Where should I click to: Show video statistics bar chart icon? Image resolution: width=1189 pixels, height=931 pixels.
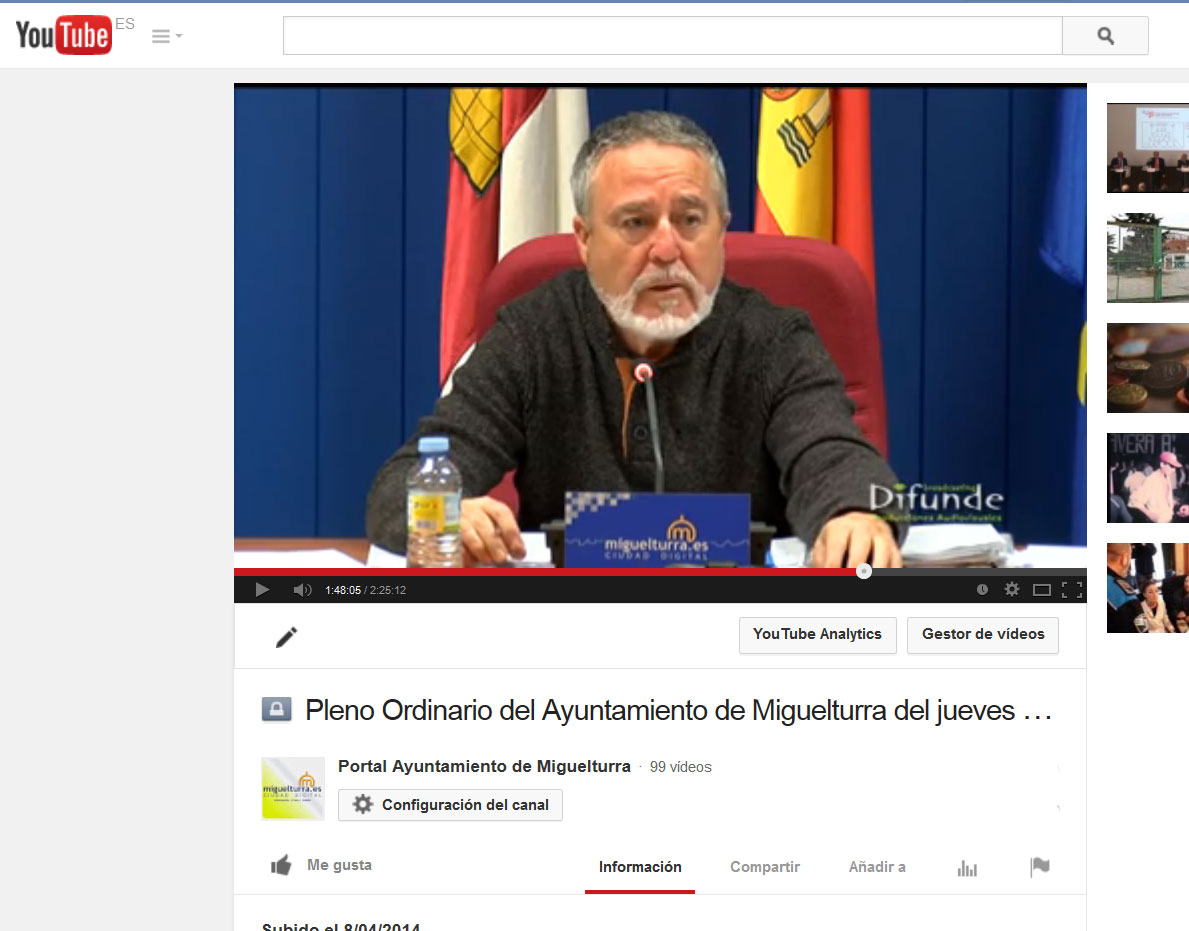click(967, 868)
